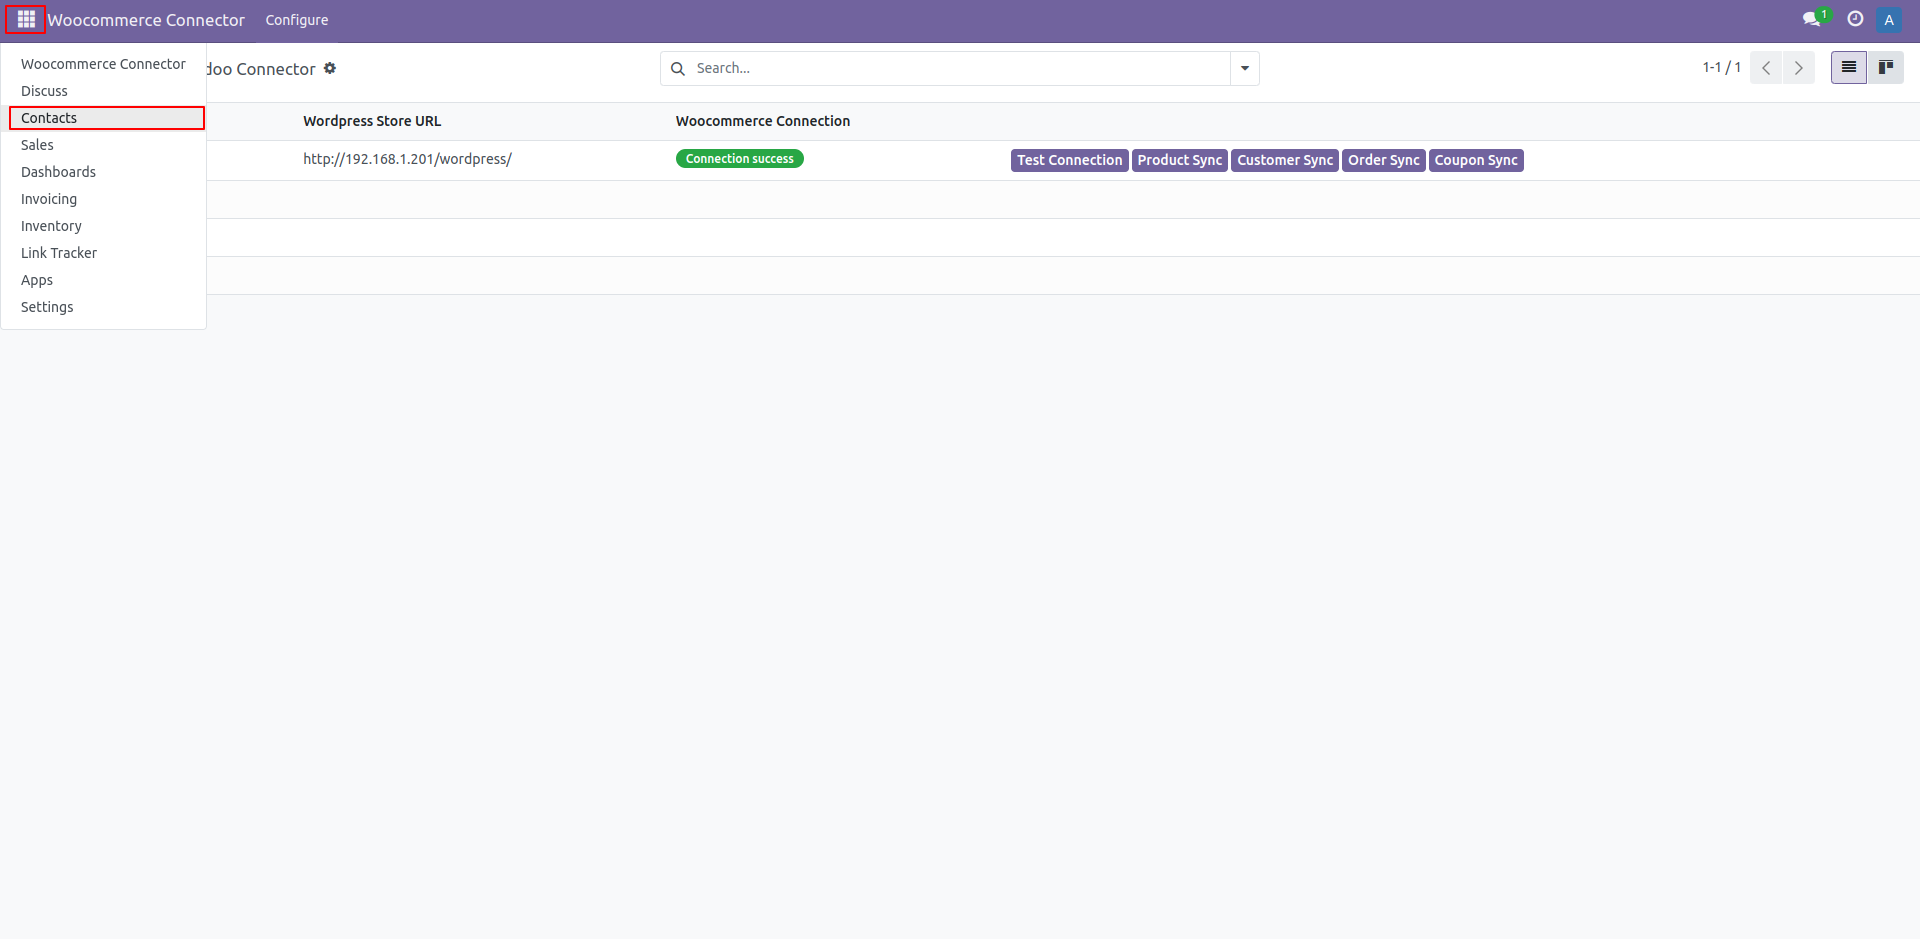Open the Configure menu
This screenshot has width=1920, height=939.
pyautogui.click(x=297, y=20)
